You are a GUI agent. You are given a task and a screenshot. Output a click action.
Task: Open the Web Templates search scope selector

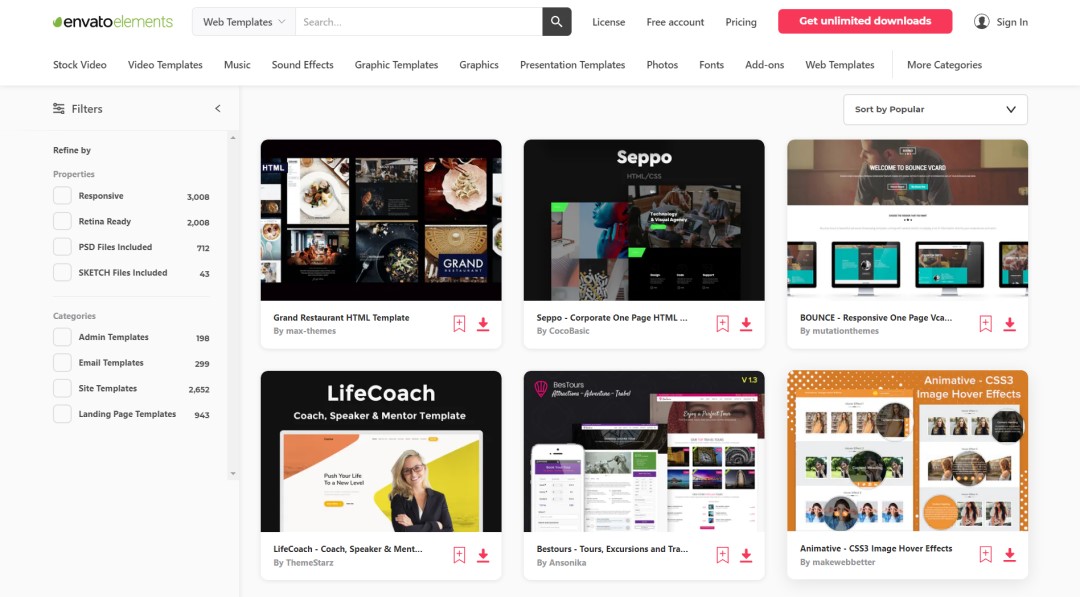coord(243,21)
